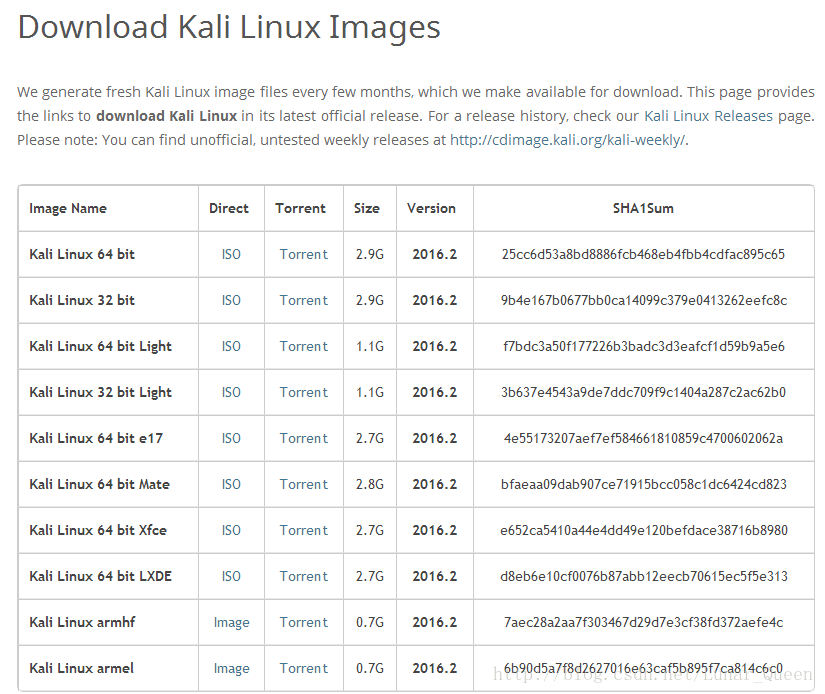Click the 2016.2 version in the e17 row
This screenshot has width=825, height=694.
click(435, 438)
